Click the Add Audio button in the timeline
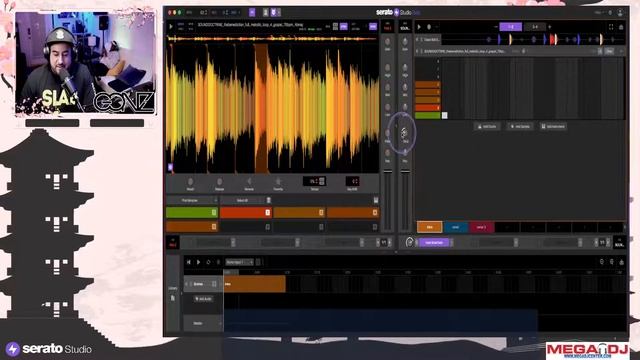640x360 pixels. click(x=203, y=299)
